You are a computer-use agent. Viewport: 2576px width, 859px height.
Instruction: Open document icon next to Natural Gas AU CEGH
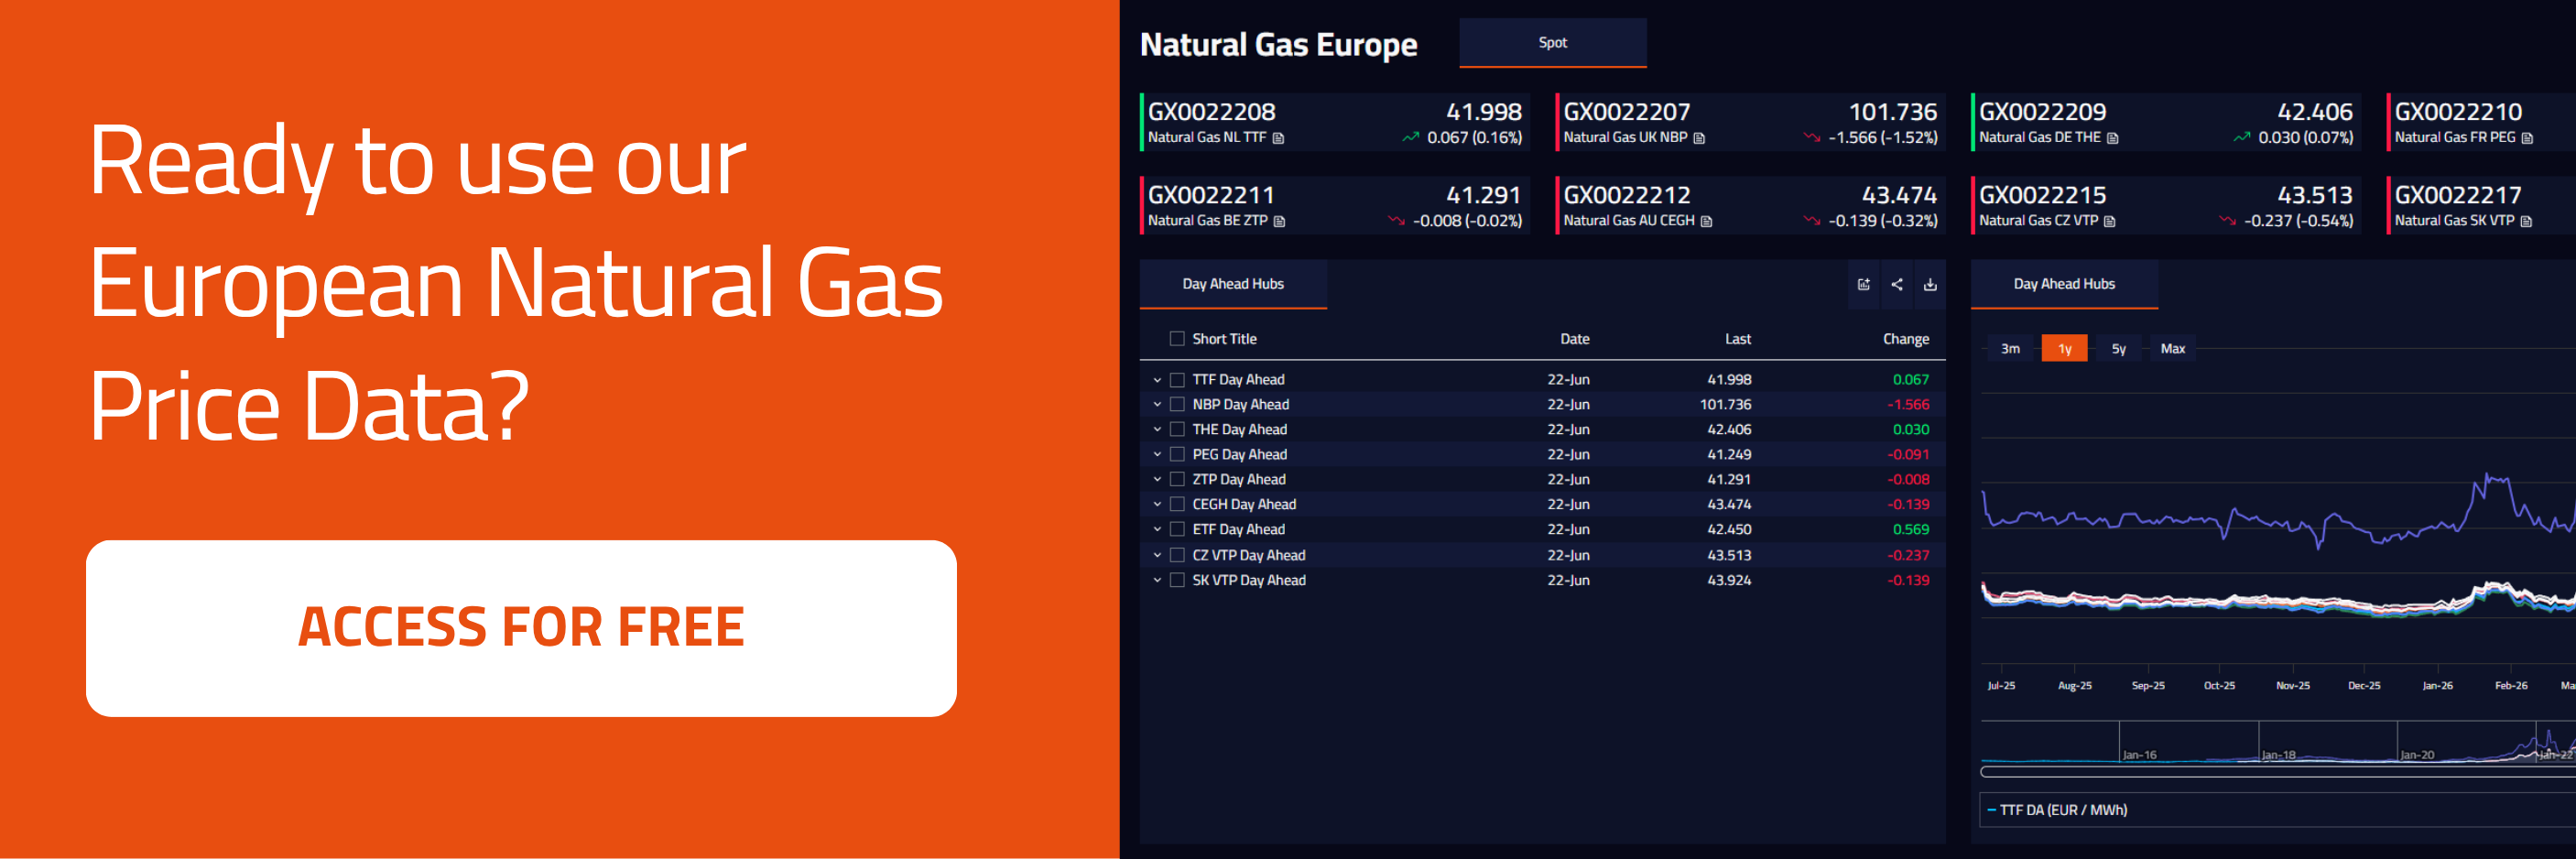click(x=1706, y=221)
